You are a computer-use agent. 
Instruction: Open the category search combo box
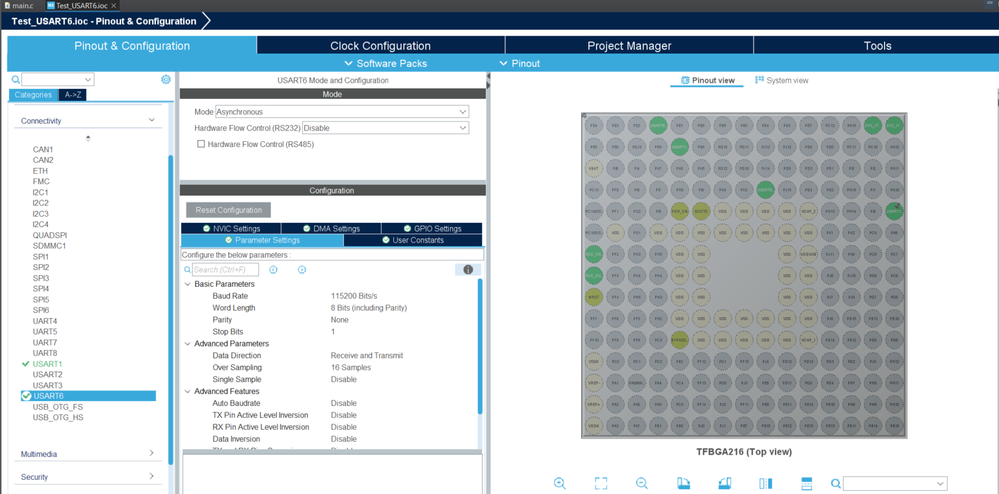57,80
